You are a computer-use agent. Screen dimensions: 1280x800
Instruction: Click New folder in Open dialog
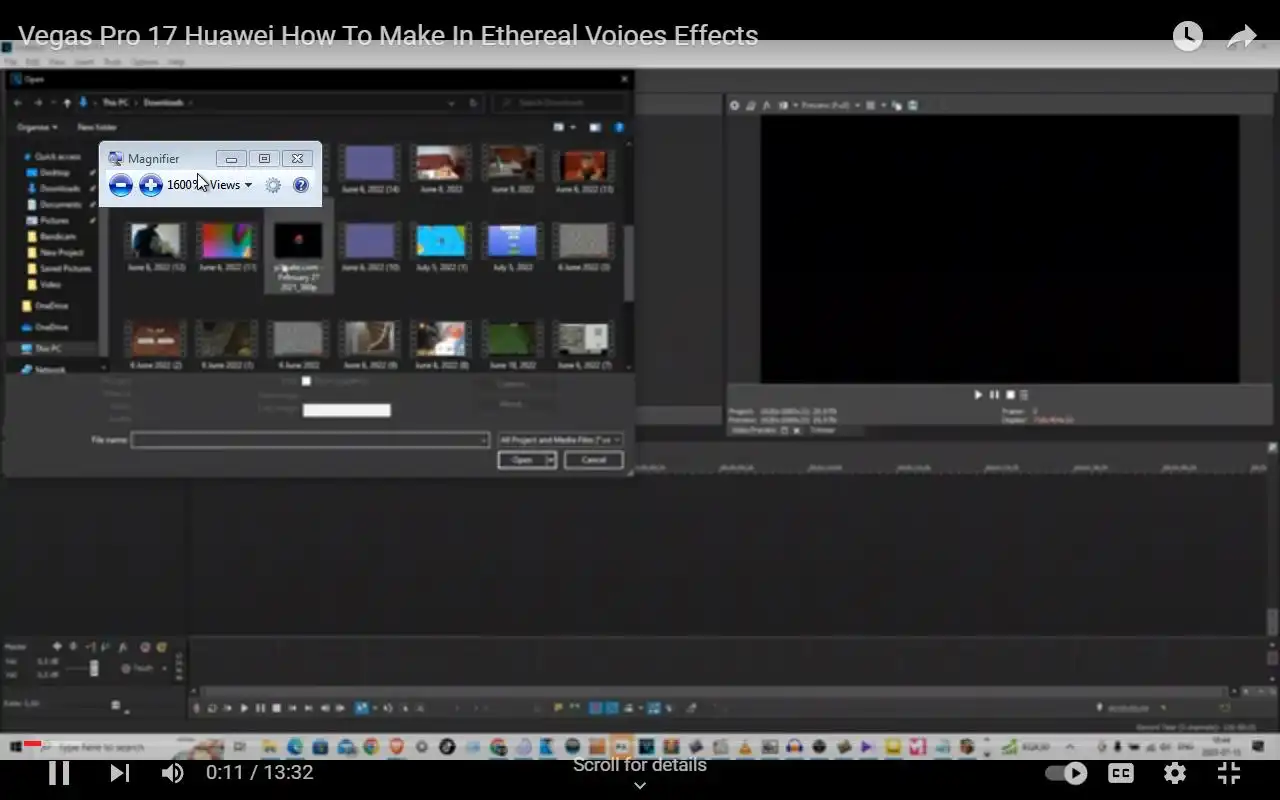click(97, 128)
